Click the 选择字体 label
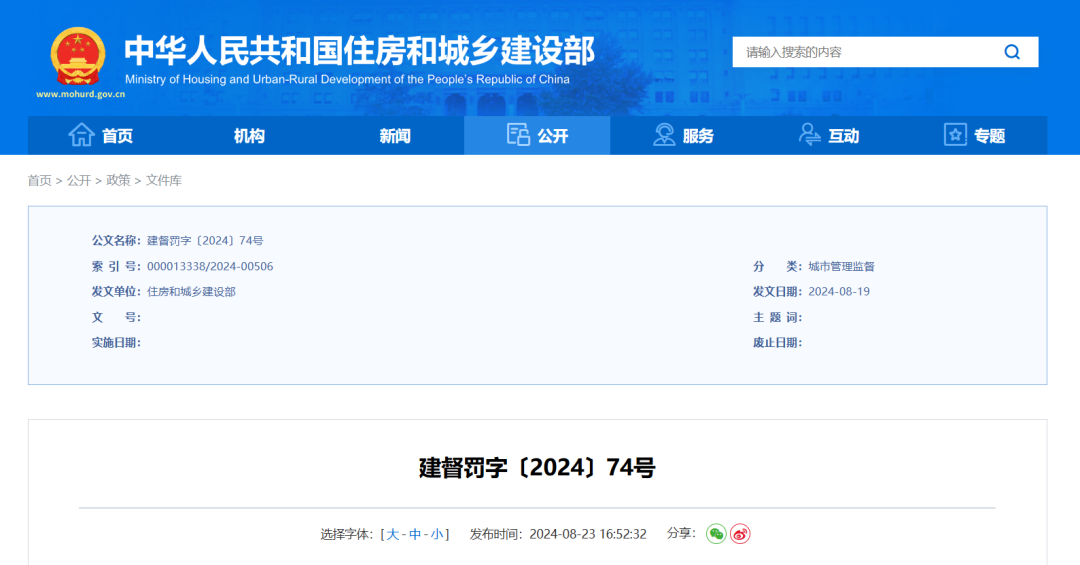Image resolution: width=1080 pixels, height=565 pixels. tap(347, 534)
